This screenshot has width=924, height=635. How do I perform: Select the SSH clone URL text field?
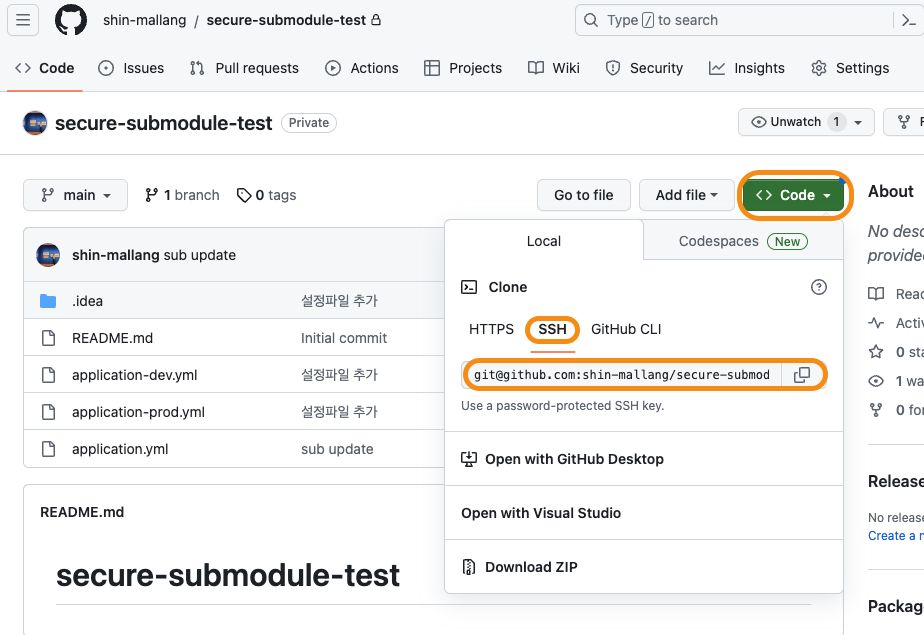621,375
